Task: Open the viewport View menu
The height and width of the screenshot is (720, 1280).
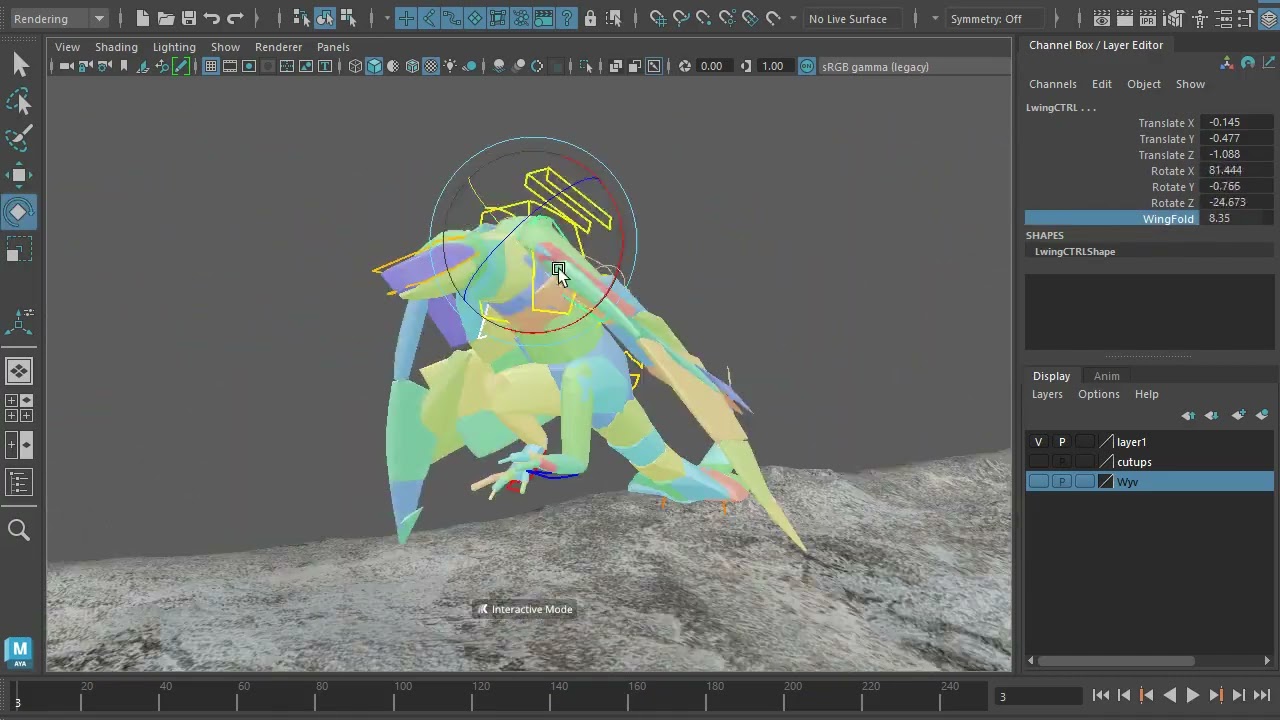Action: (67, 47)
